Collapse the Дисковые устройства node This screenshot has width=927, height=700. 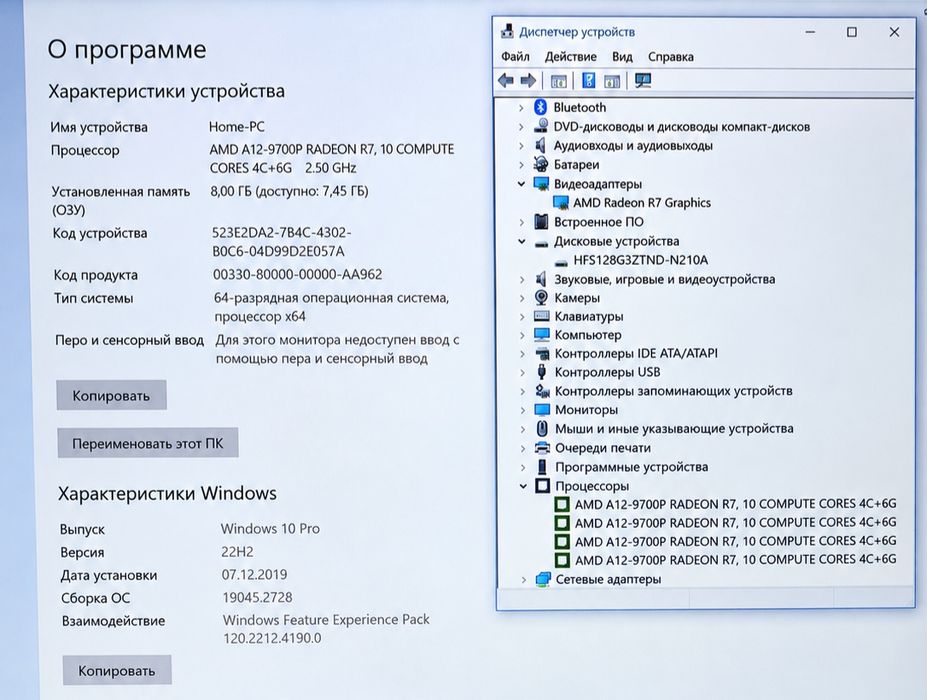(x=521, y=241)
